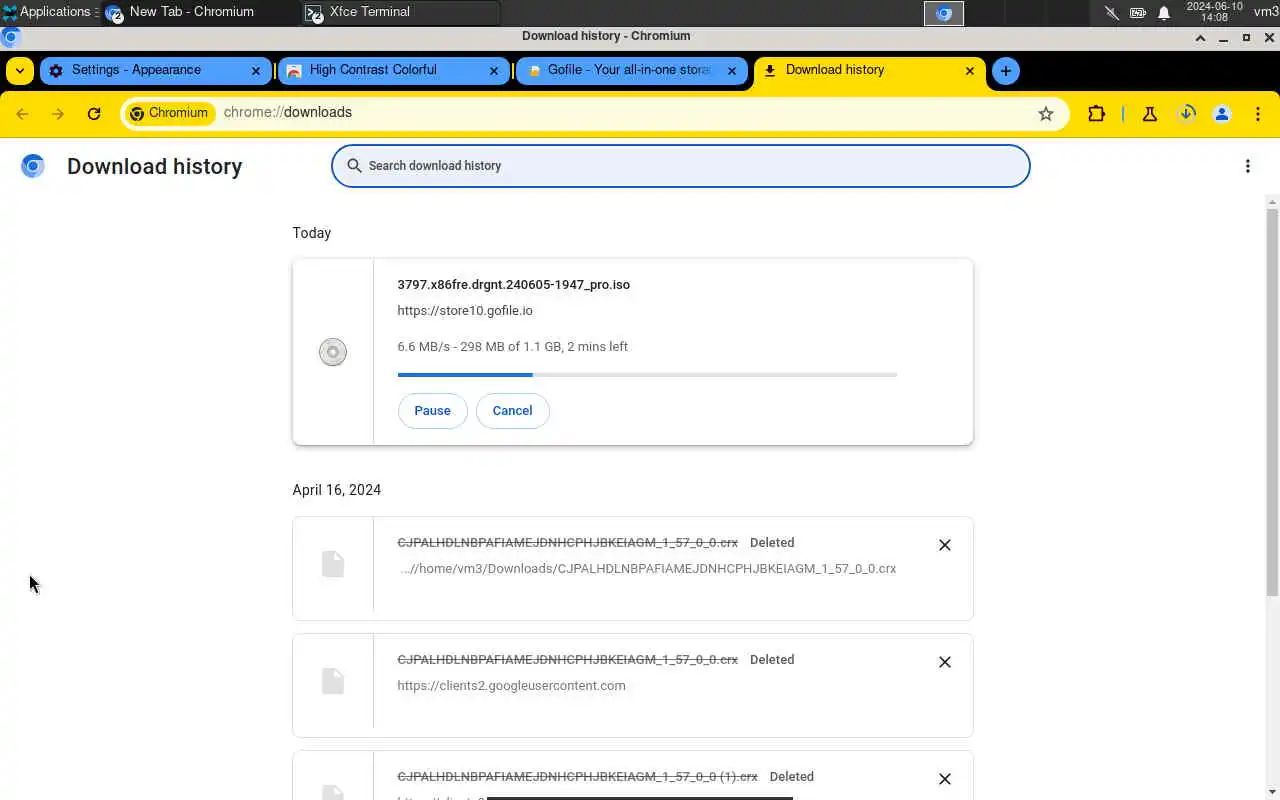Open clients2.googleusercontent.com source link
Image resolution: width=1280 pixels, height=800 pixels.
coord(511,686)
